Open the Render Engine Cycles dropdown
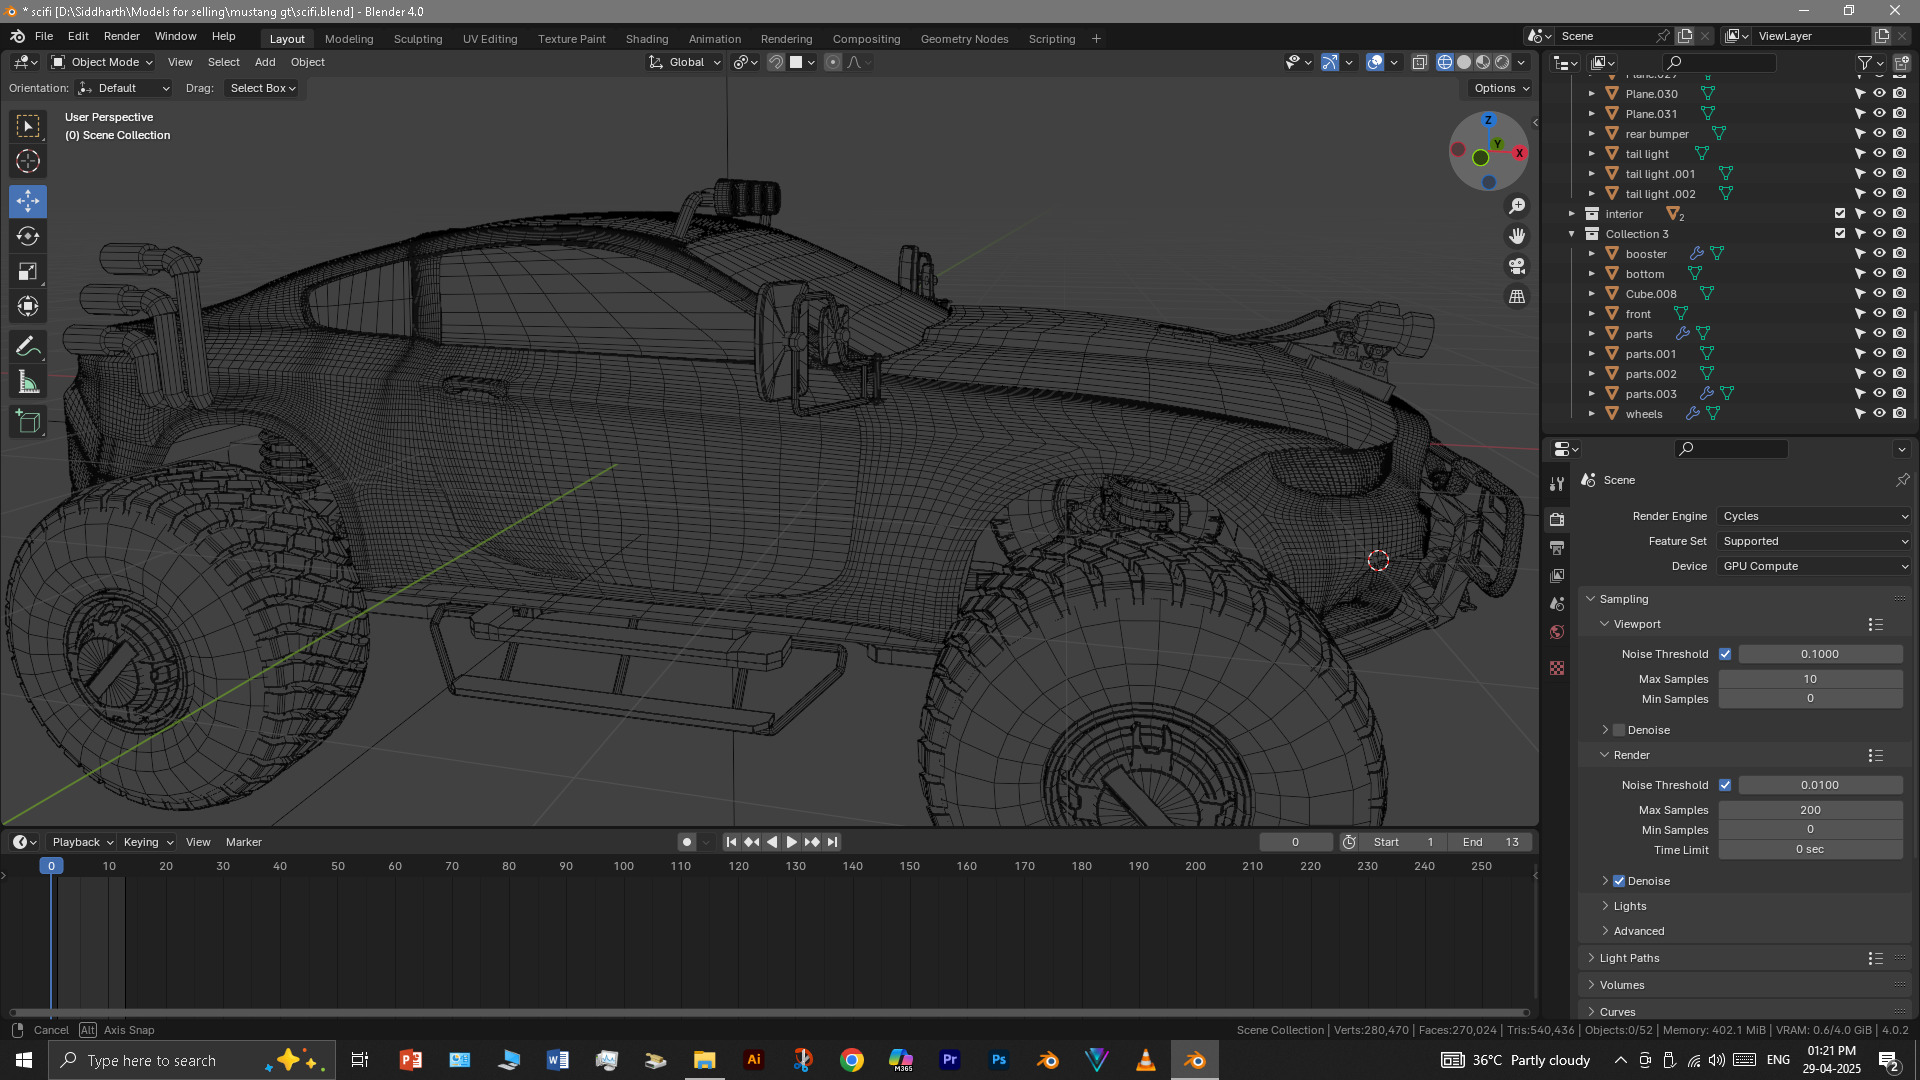The width and height of the screenshot is (1920, 1080). [1815, 516]
